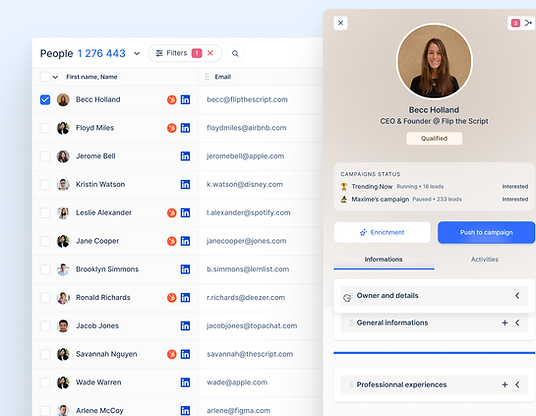Expand Professionnal experiences section chevron
Screen dimensions: 536x416
click(x=518, y=385)
